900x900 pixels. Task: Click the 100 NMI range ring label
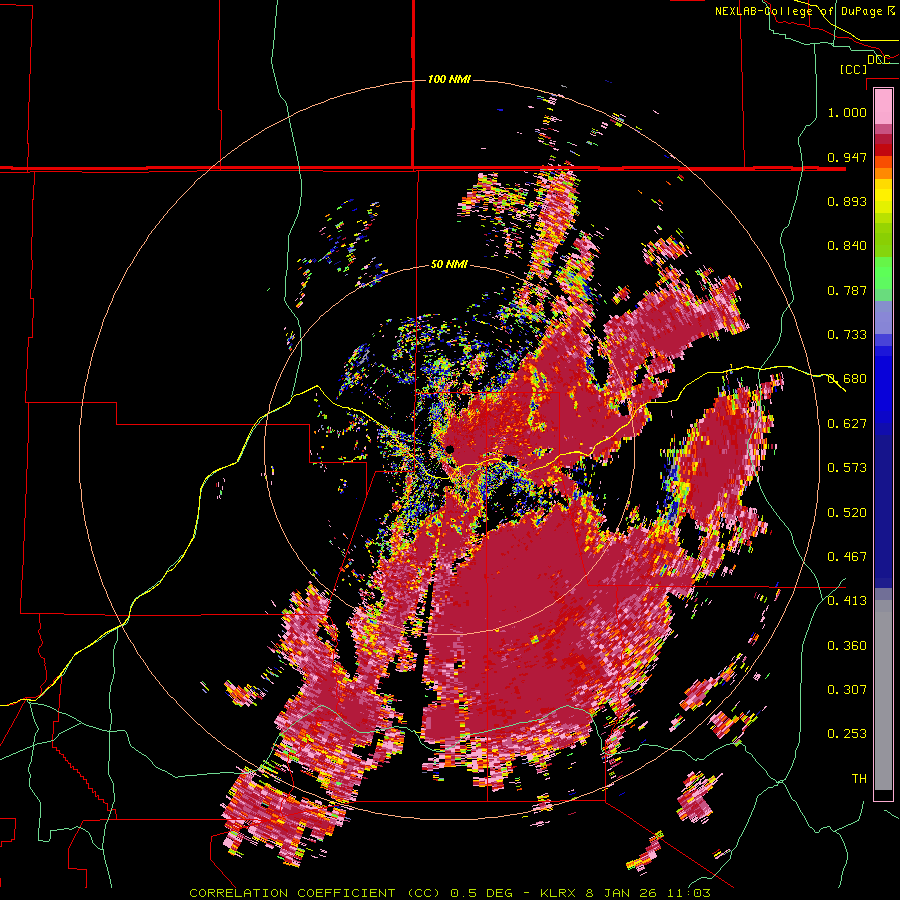tap(449, 79)
